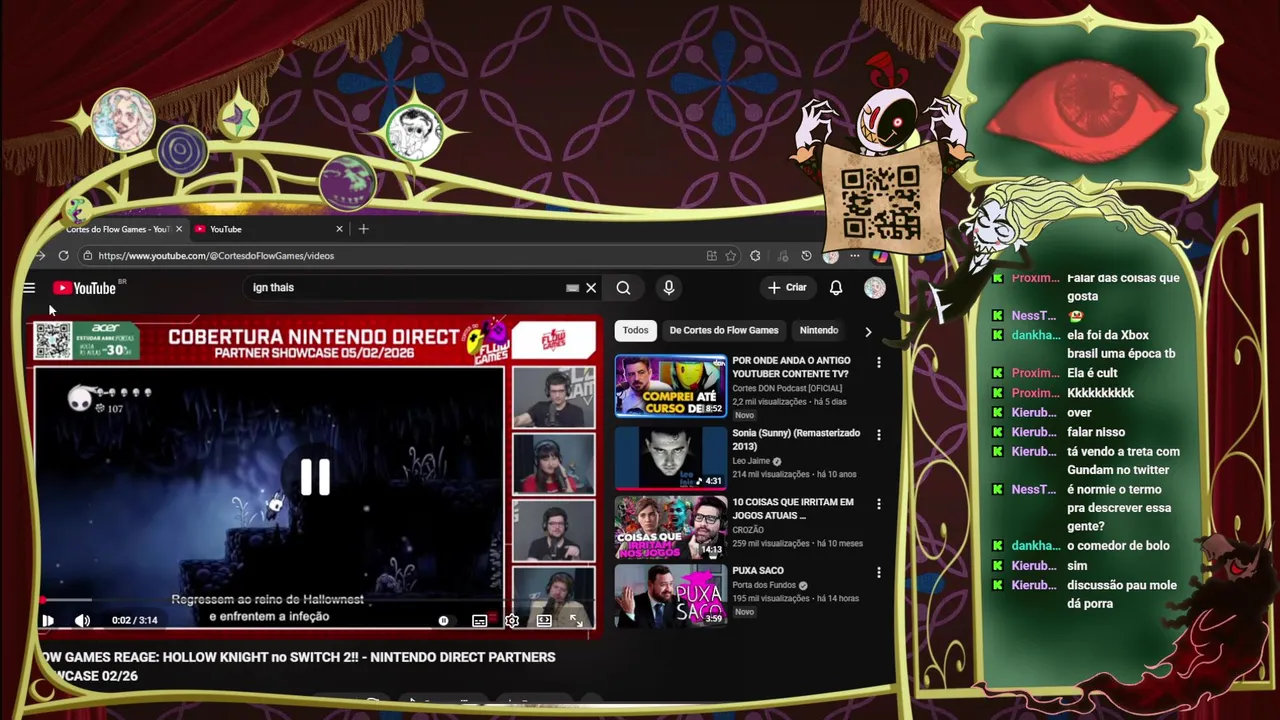Mute the video with speaker icon
This screenshot has height=720, width=1280.
point(82,620)
